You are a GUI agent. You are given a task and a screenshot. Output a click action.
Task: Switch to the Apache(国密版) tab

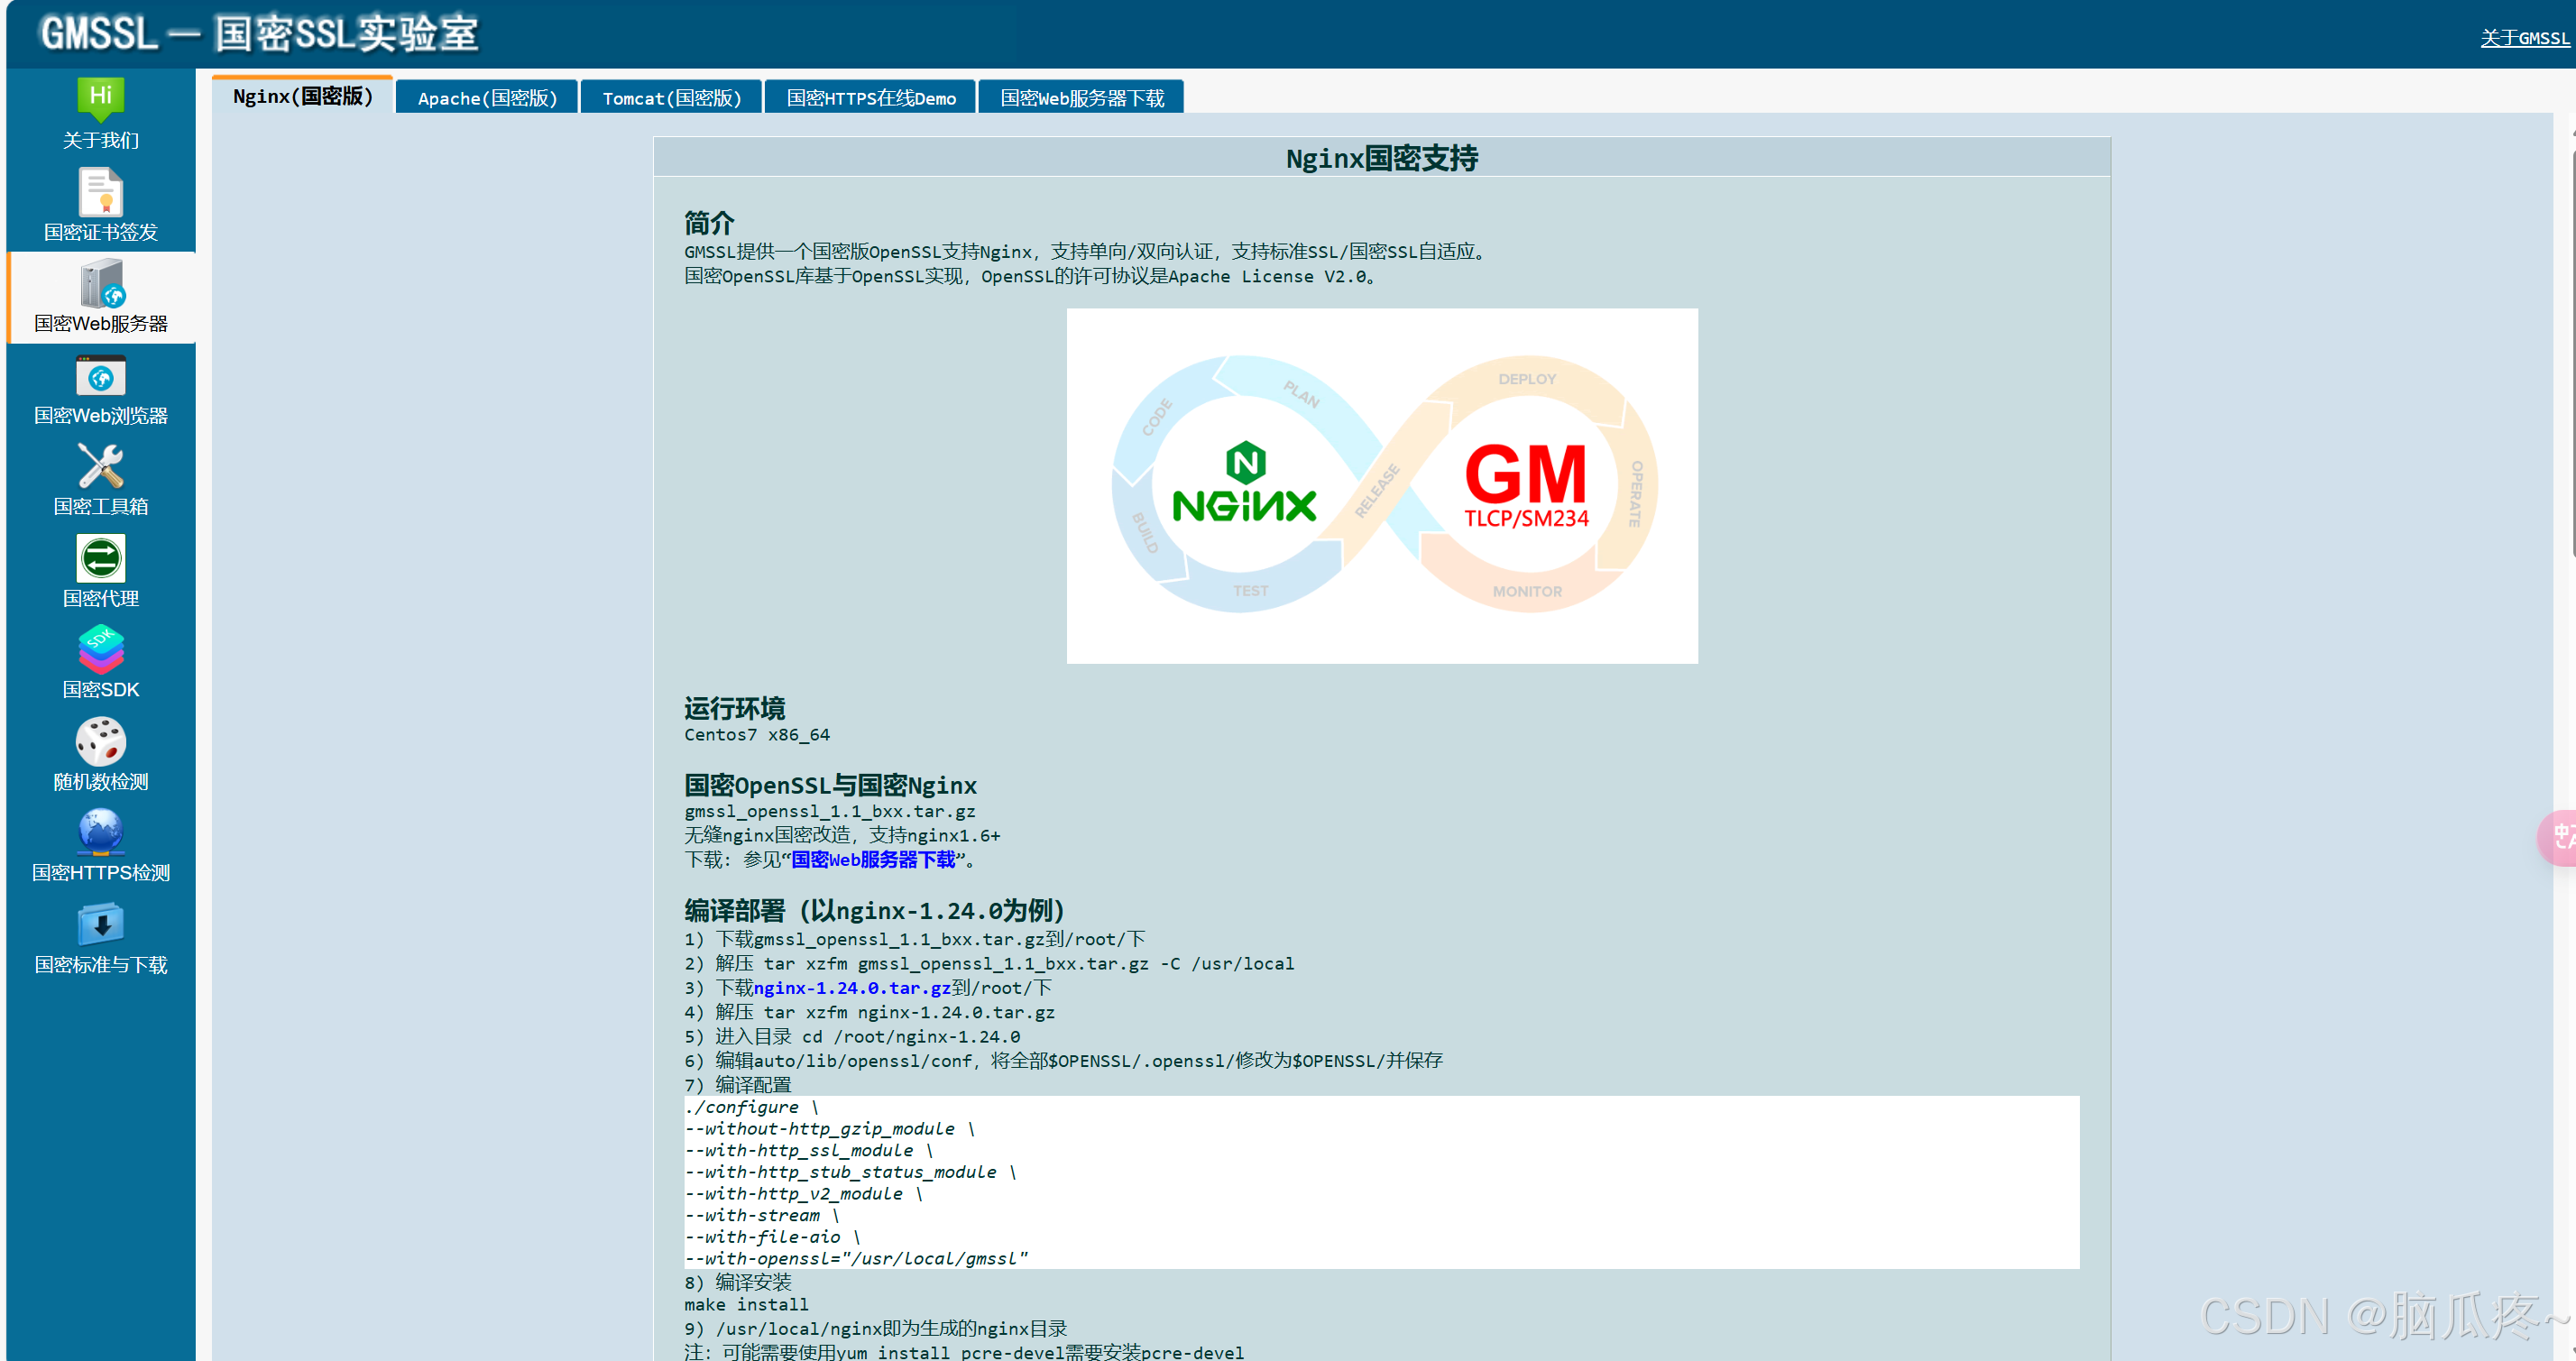click(x=487, y=98)
